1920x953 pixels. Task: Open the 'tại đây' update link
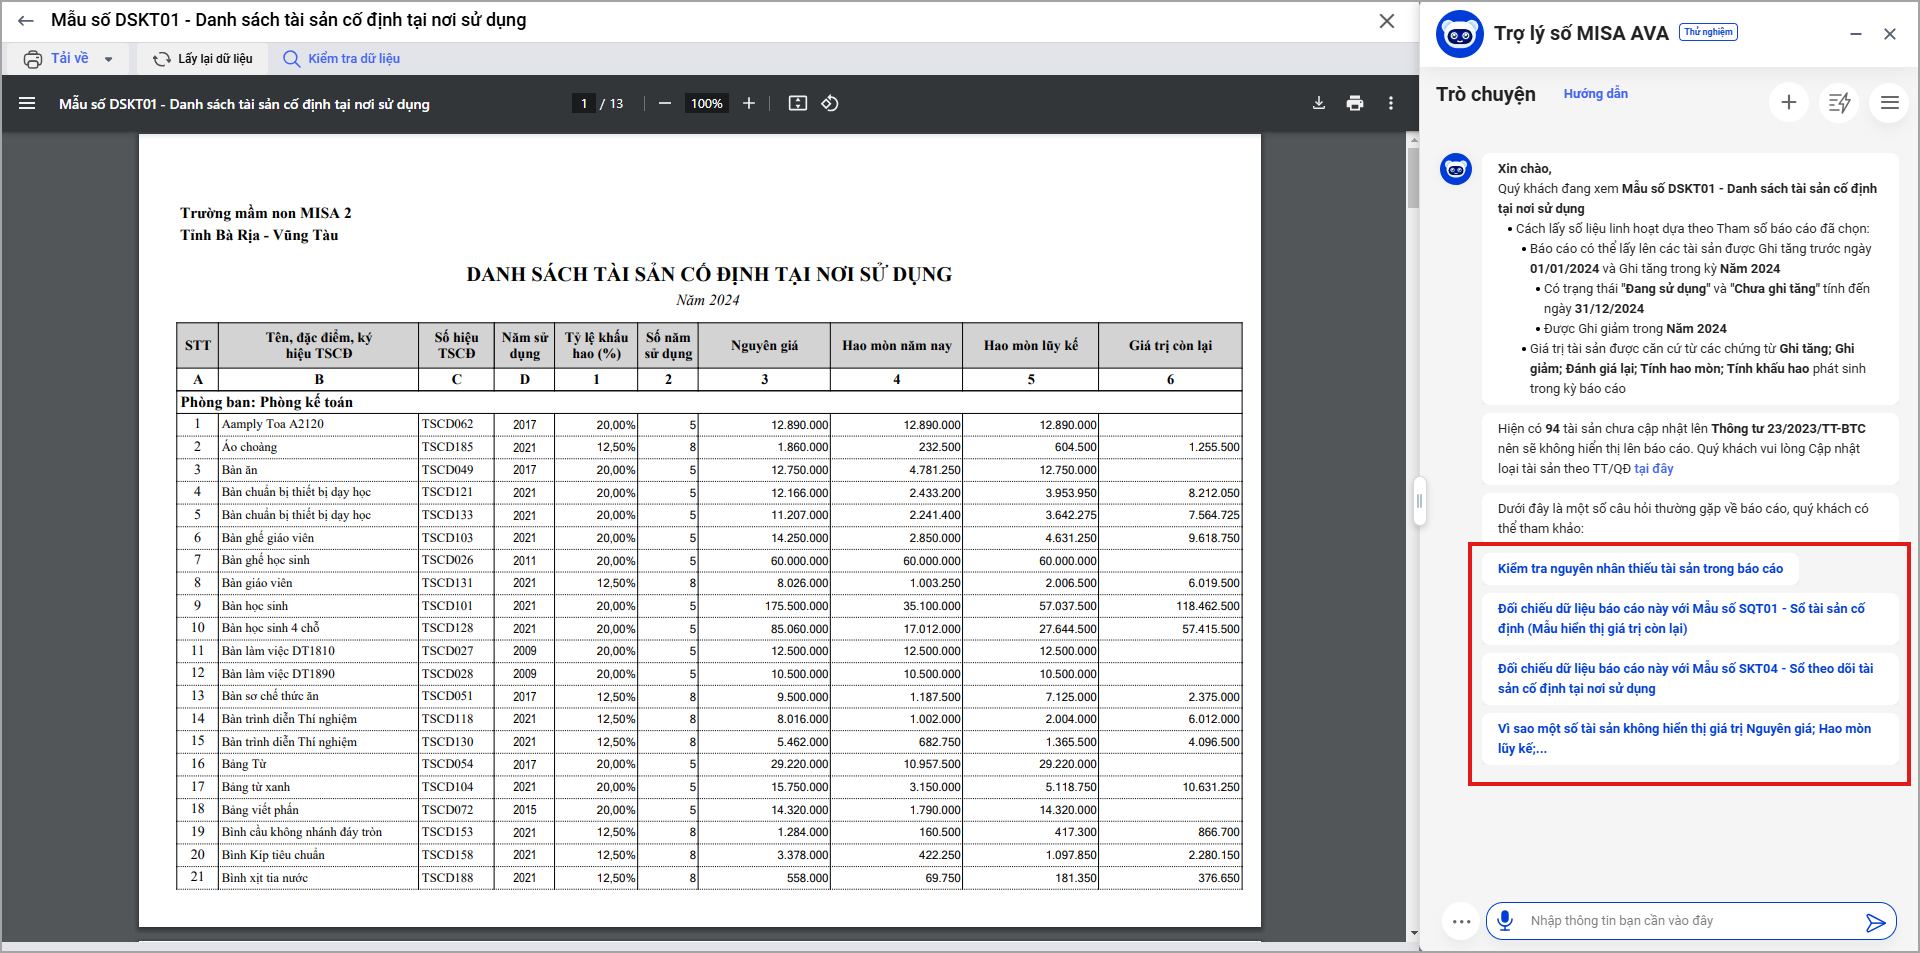point(1654,469)
